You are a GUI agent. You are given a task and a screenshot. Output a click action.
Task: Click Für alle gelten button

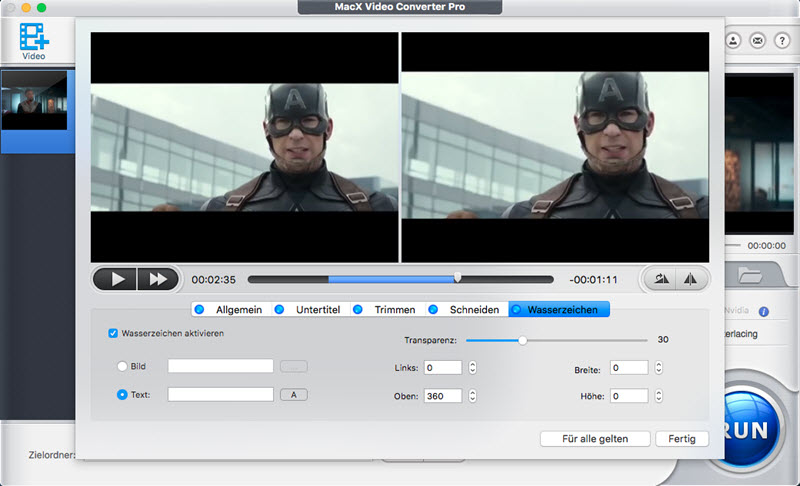point(595,439)
